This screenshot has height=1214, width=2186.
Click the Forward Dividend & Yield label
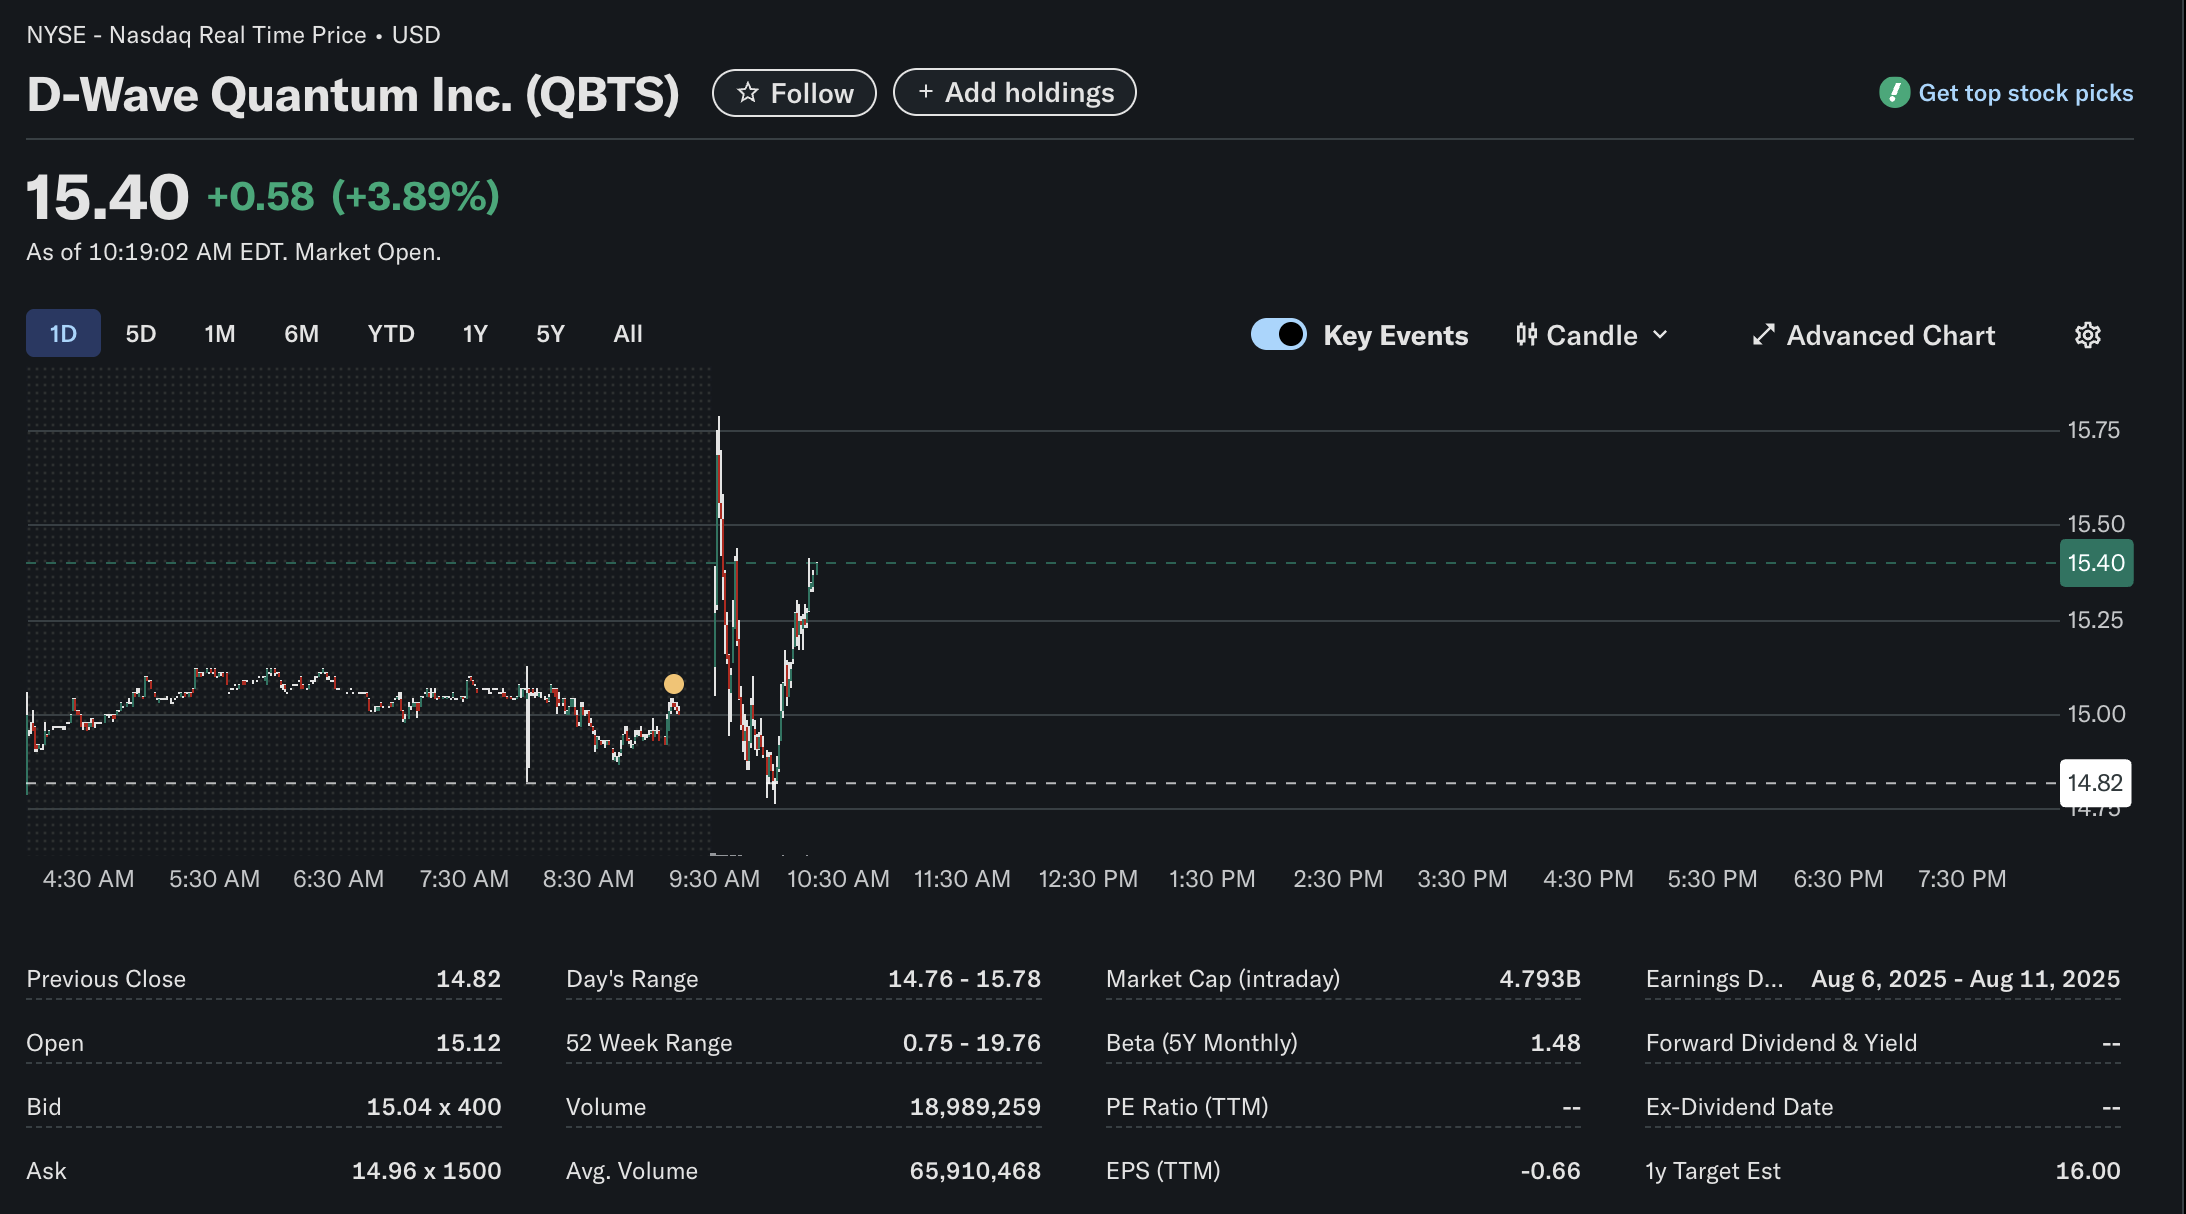pos(1781,1043)
